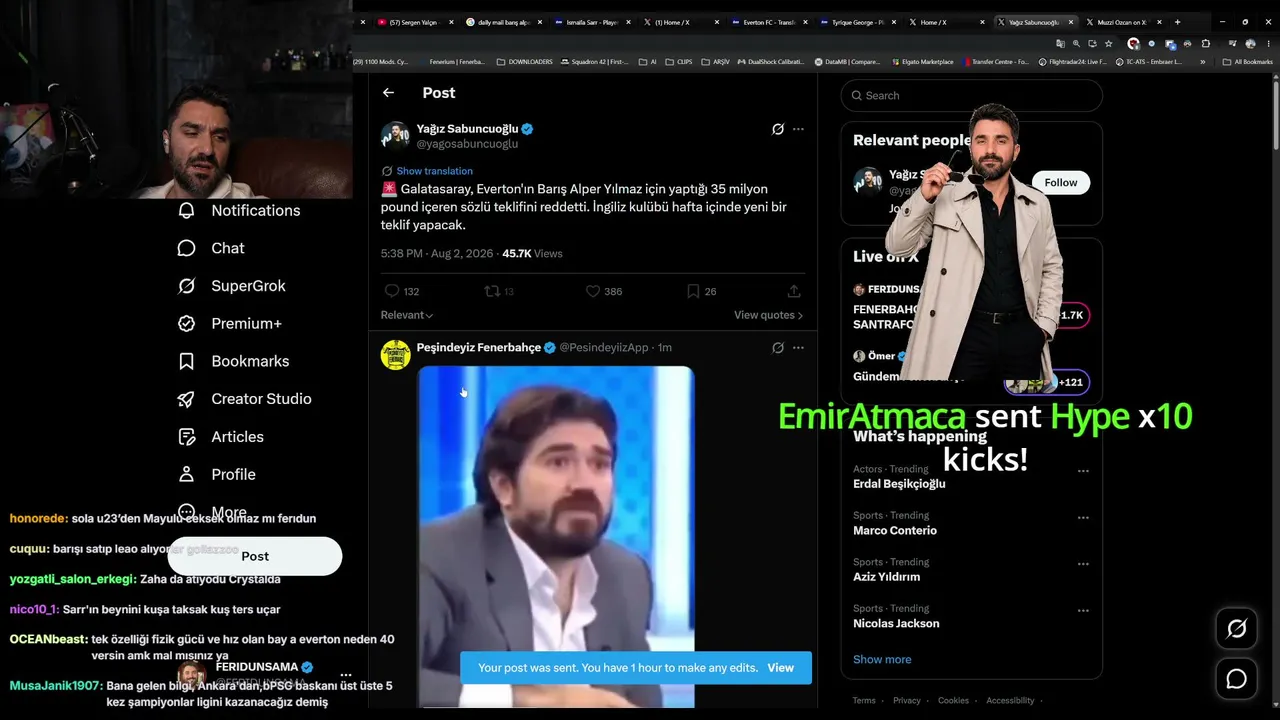Click the Chat bubble icon
Screen dimensions: 1280x720
click(x=186, y=248)
